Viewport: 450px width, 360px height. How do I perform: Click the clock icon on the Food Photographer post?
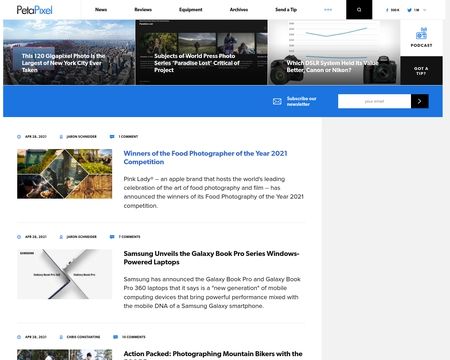pos(19,137)
